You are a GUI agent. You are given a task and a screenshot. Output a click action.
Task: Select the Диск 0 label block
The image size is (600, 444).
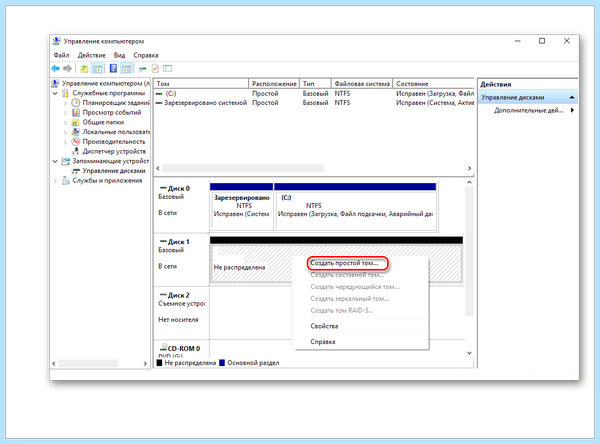point(181,205)
